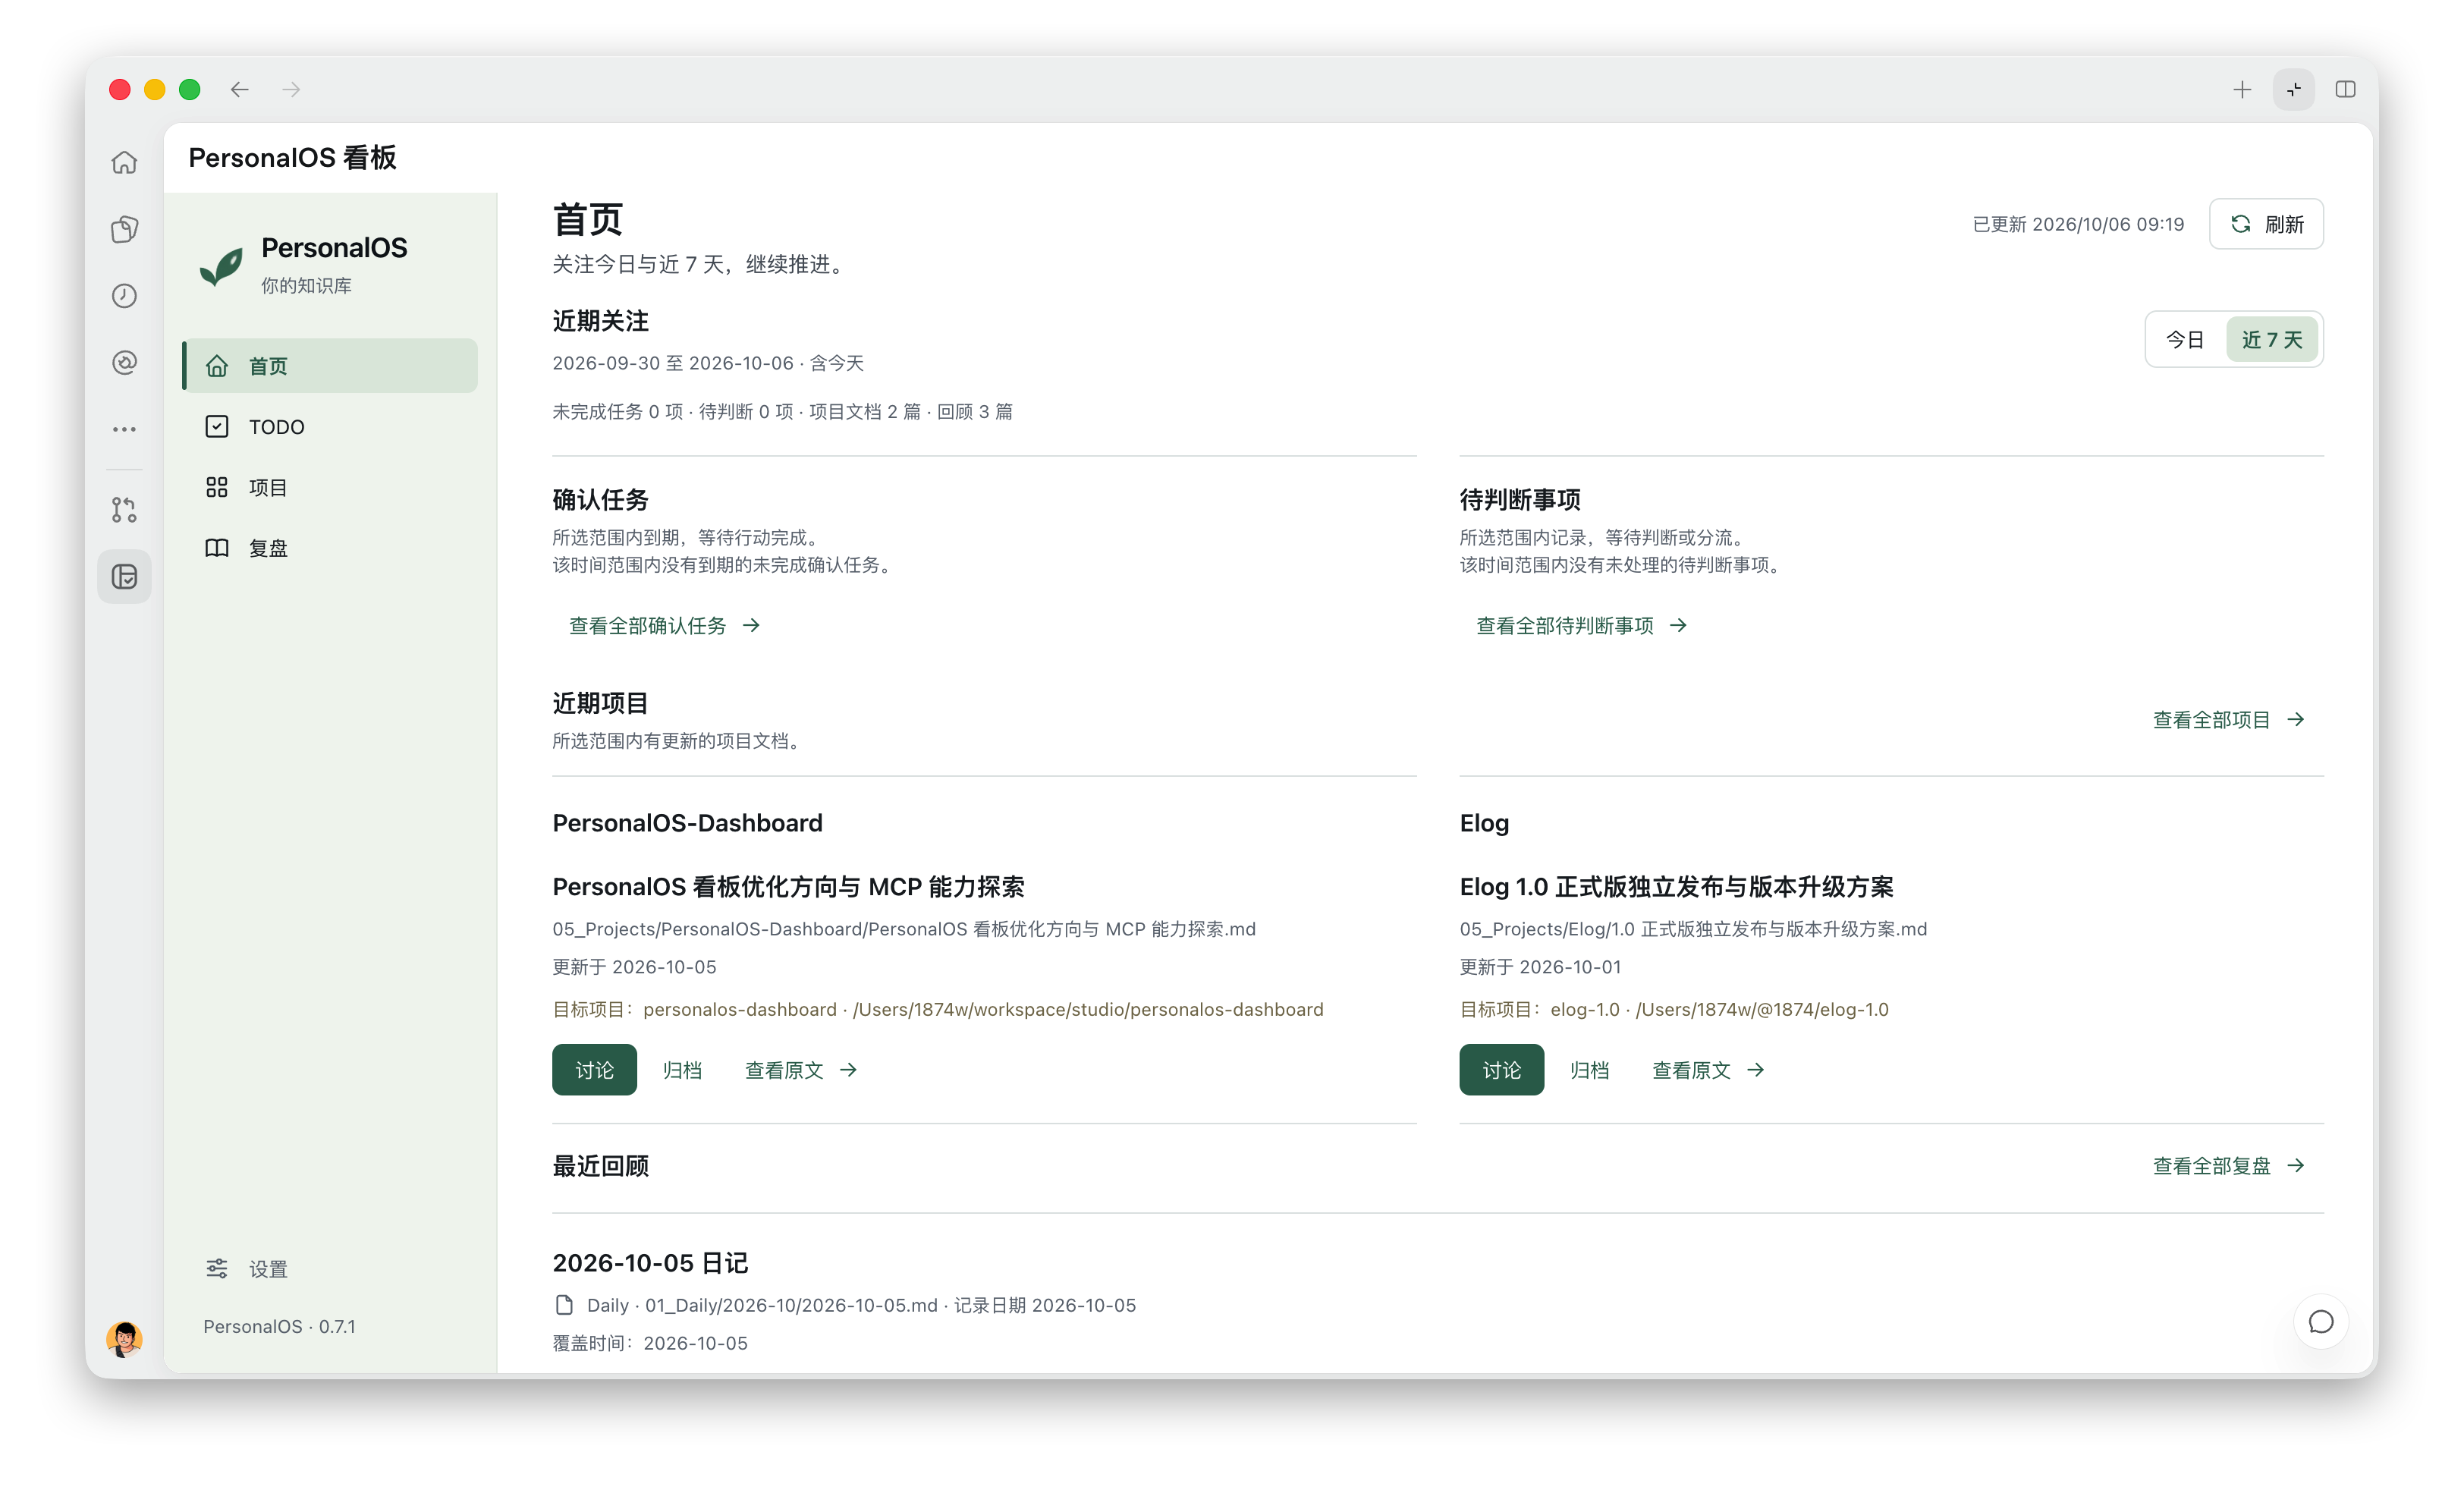
Task: Open the file icon beside the Daily entry
Action: click(564, 1305)
